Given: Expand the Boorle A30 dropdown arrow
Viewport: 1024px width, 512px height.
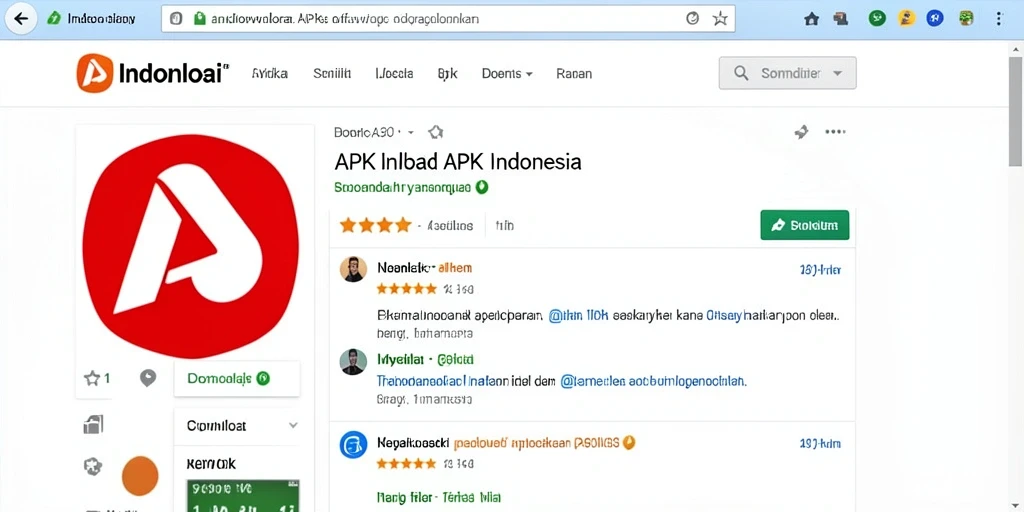Looking at the screenshot, I should click(x=411, y=133).
